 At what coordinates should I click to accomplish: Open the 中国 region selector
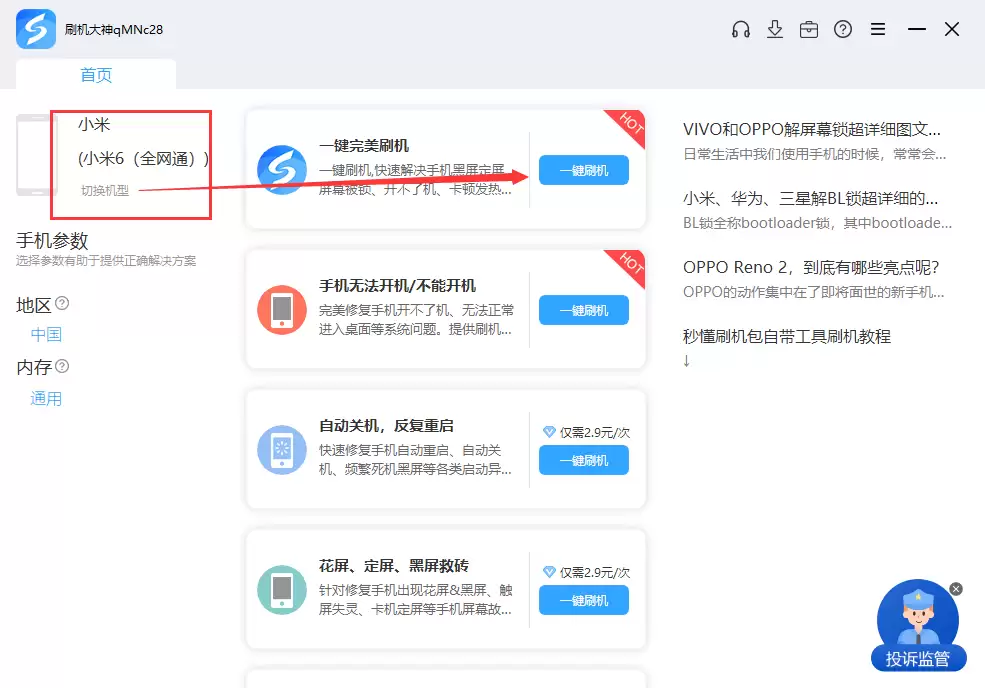(46, 335)
